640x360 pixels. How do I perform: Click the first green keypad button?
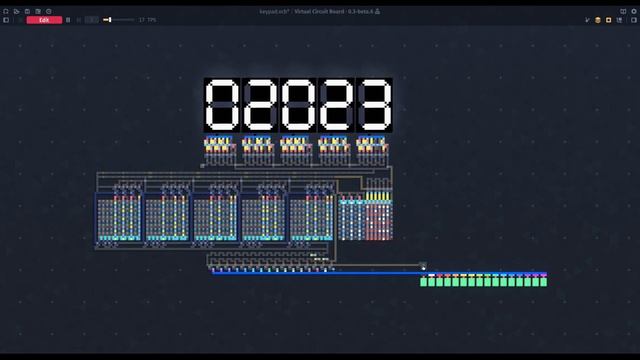click(x=423, y=282)
